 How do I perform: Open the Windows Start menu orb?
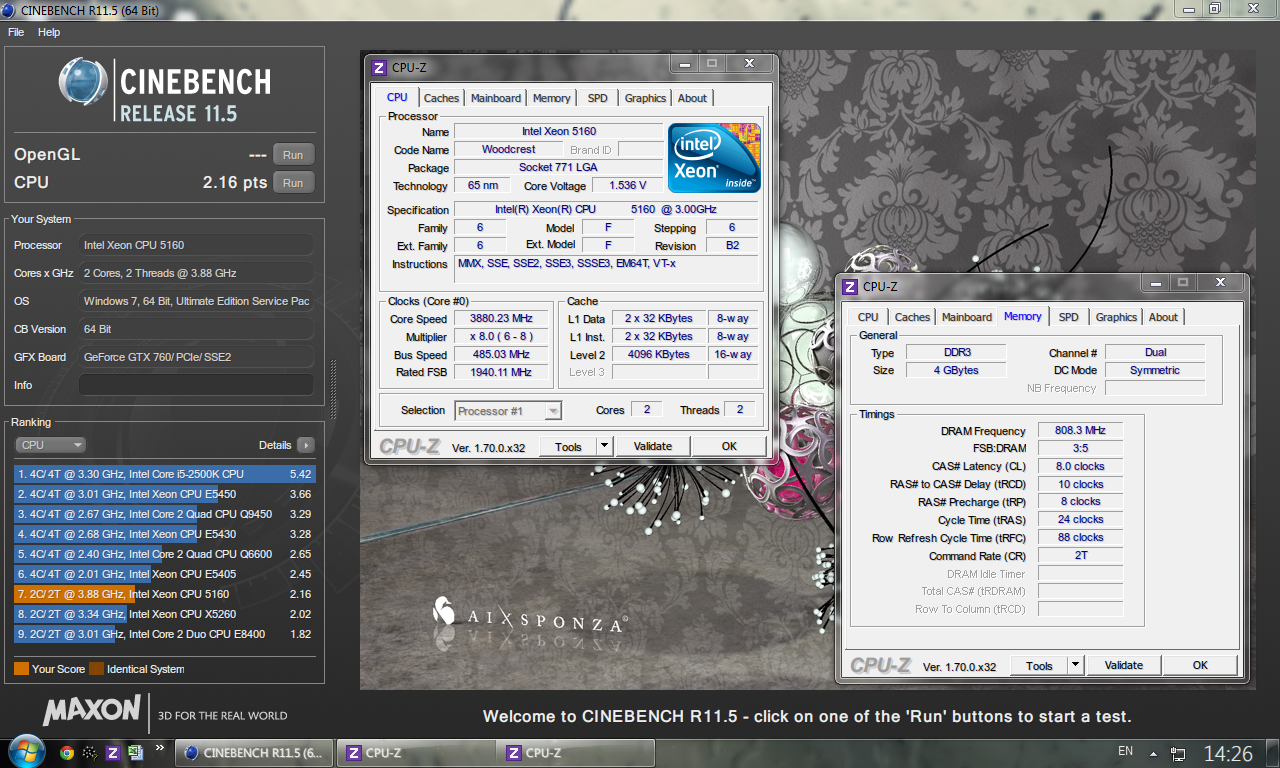(x=26, y=750)
